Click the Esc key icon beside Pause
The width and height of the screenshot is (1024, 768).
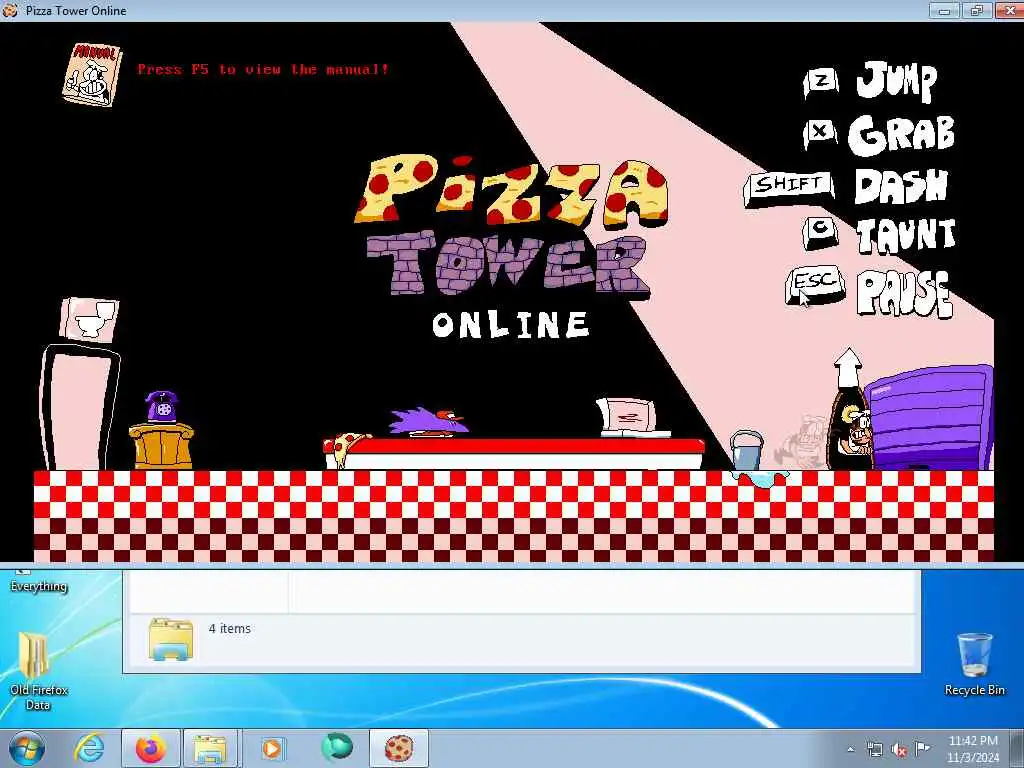815,284
